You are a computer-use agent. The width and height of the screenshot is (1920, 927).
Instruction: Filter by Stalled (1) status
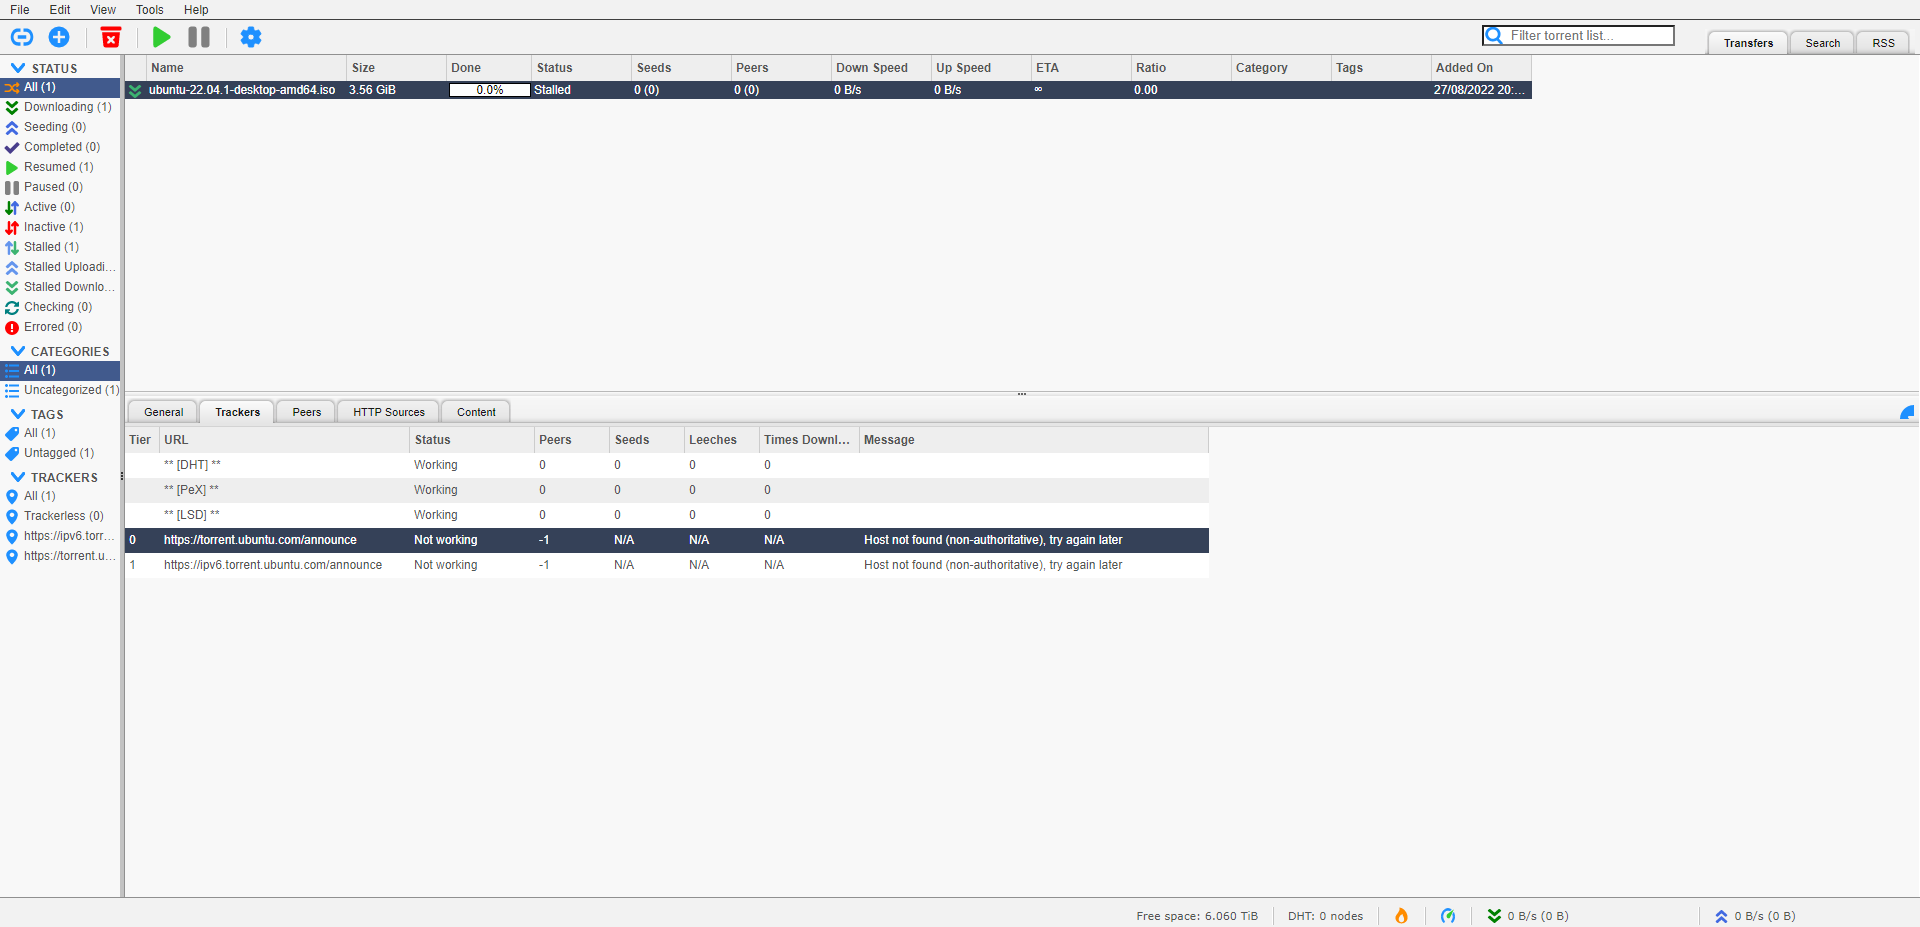pyautogui.click(x=60, y=247)
